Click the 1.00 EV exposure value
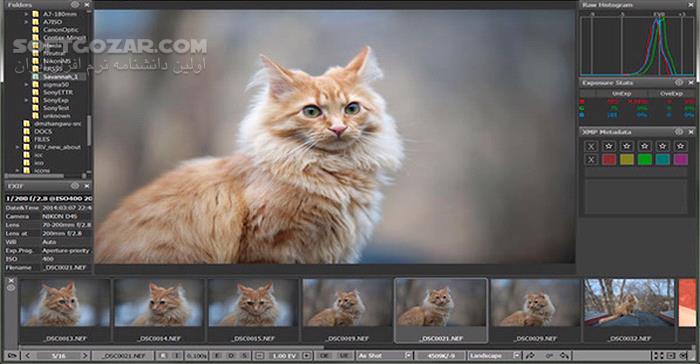700x364 pixels. (x=283, y=356)
